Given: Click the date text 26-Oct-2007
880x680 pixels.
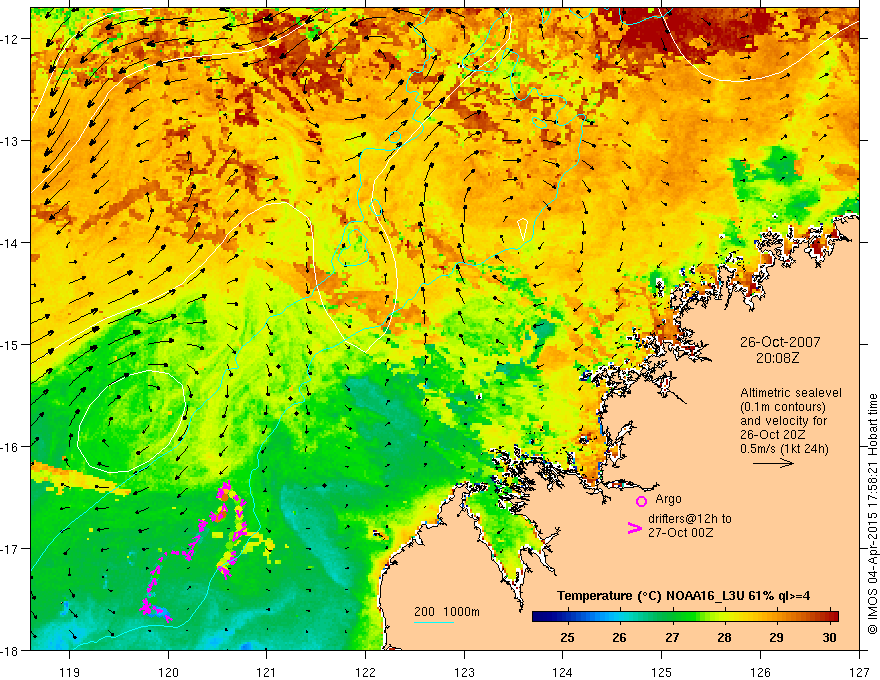Looking at the screenshot, I should coord(780,342).
